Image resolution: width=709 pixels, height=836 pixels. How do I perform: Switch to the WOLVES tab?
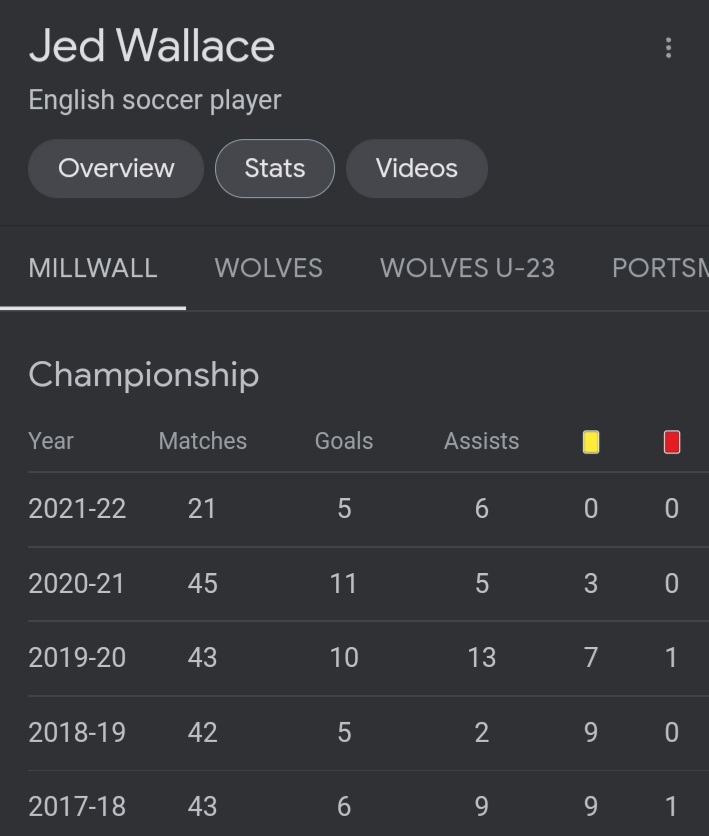pos(268,268)
